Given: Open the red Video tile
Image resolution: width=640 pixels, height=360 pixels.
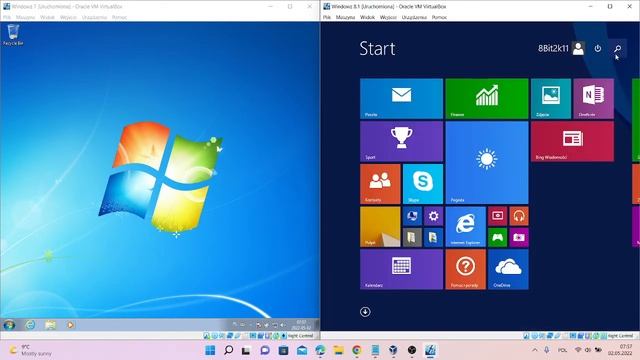Looking at the screenshot, I should (497, 216).
